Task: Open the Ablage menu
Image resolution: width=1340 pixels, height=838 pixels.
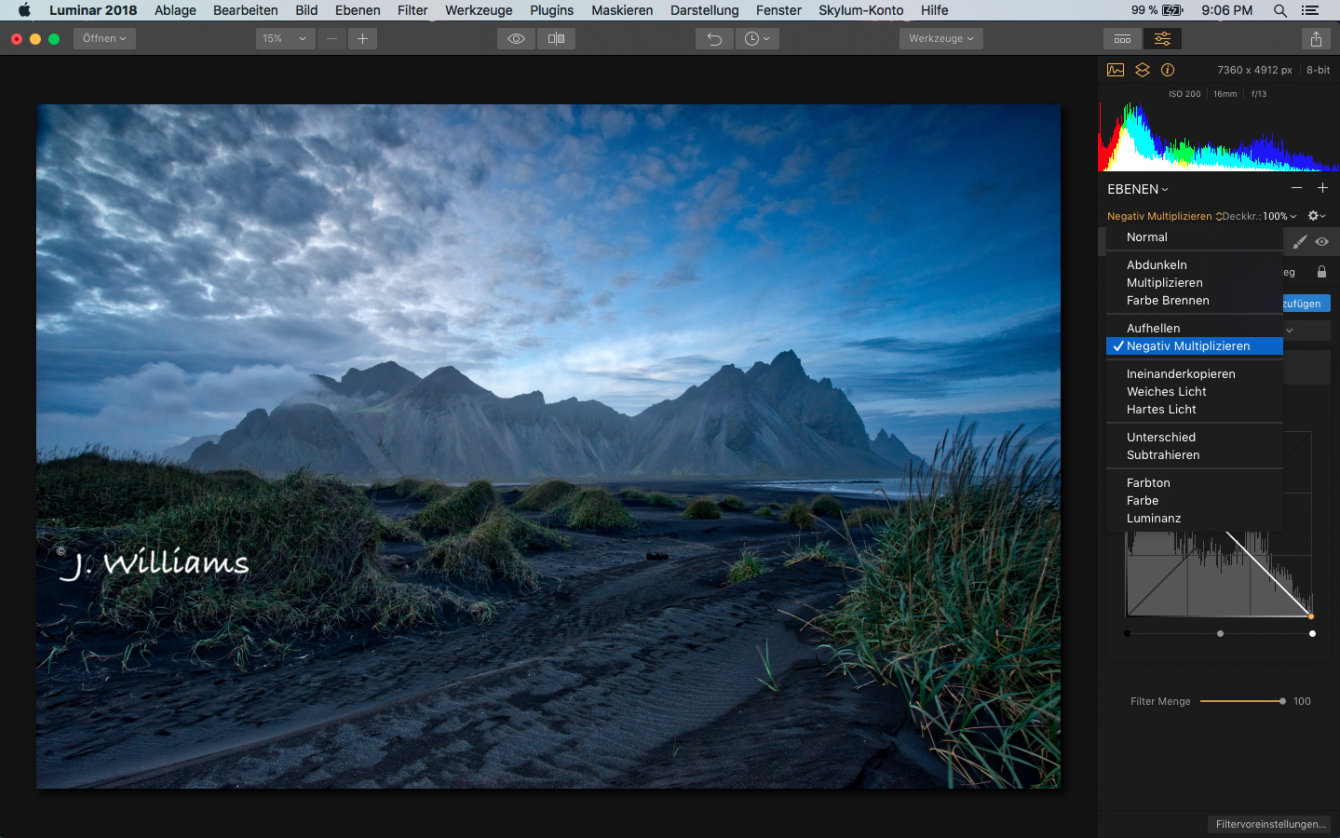Action: pos(175,10)
